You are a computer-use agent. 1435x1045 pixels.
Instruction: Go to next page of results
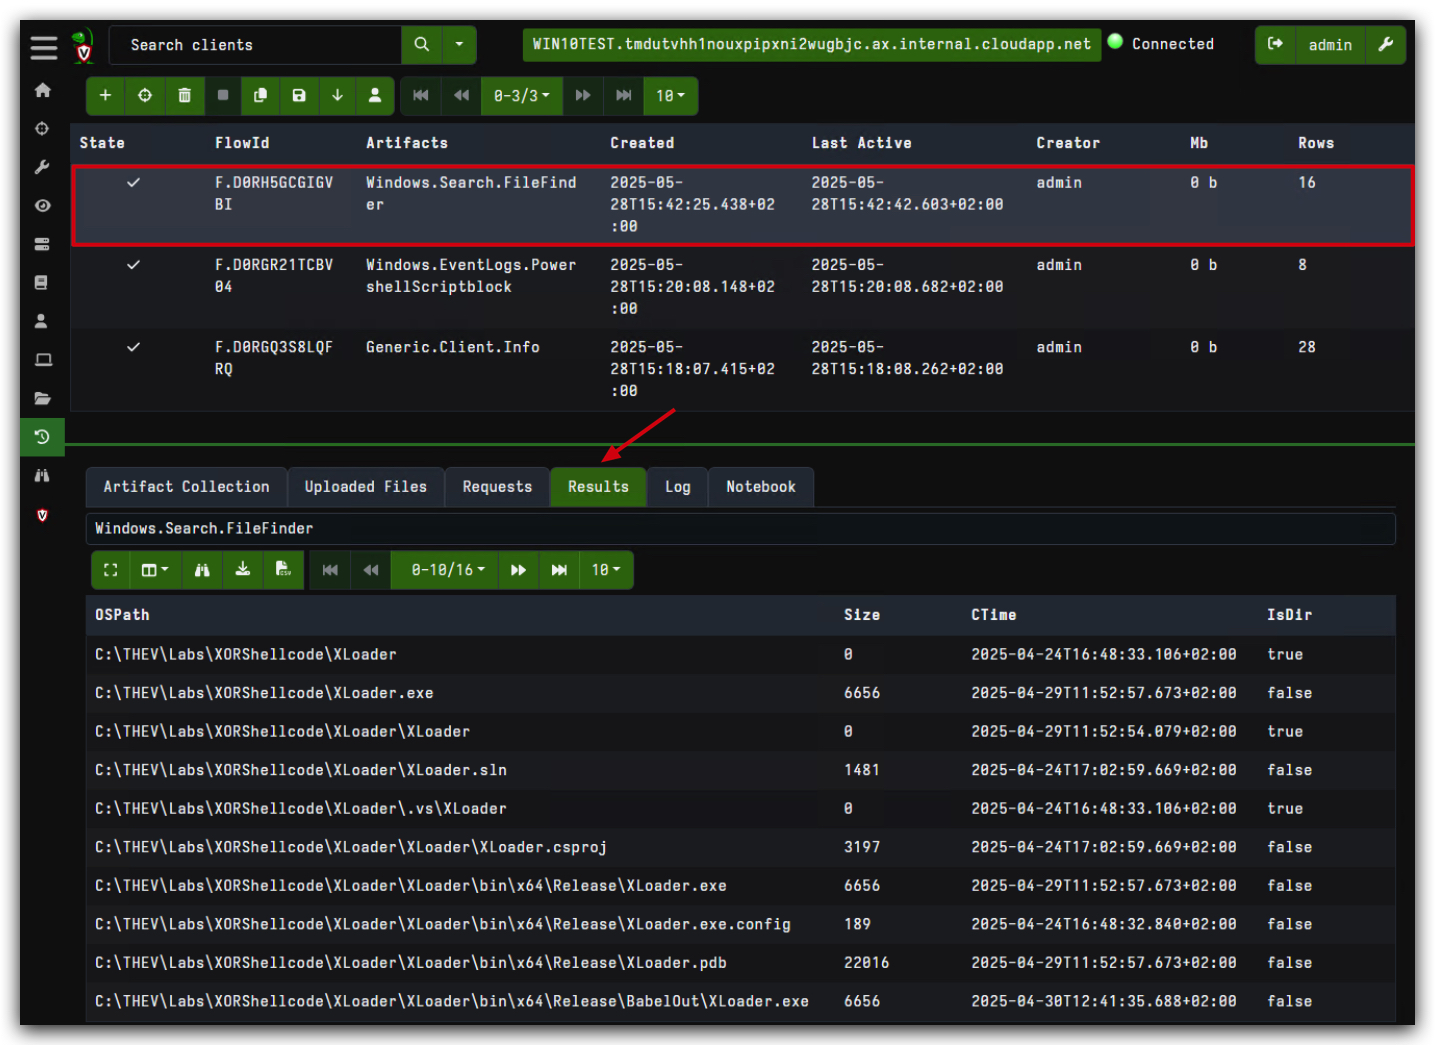point(518,570)
